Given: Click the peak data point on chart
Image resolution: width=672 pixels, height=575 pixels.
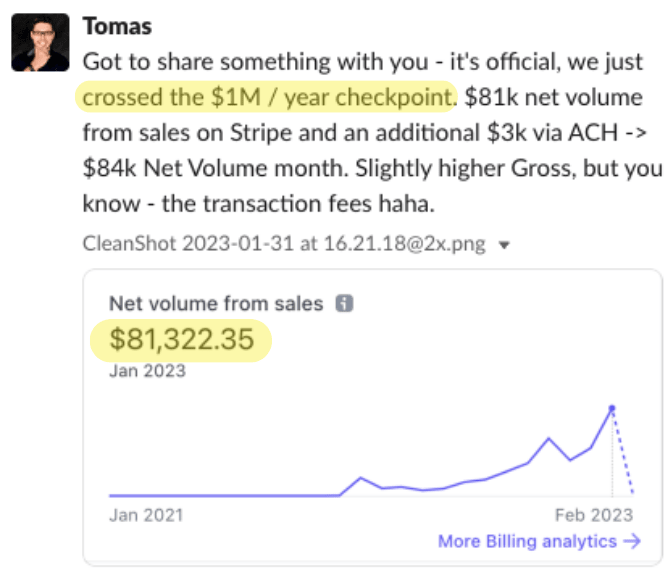Looking at the screenshot, I should pyautogui.click(x=612, y=408).
